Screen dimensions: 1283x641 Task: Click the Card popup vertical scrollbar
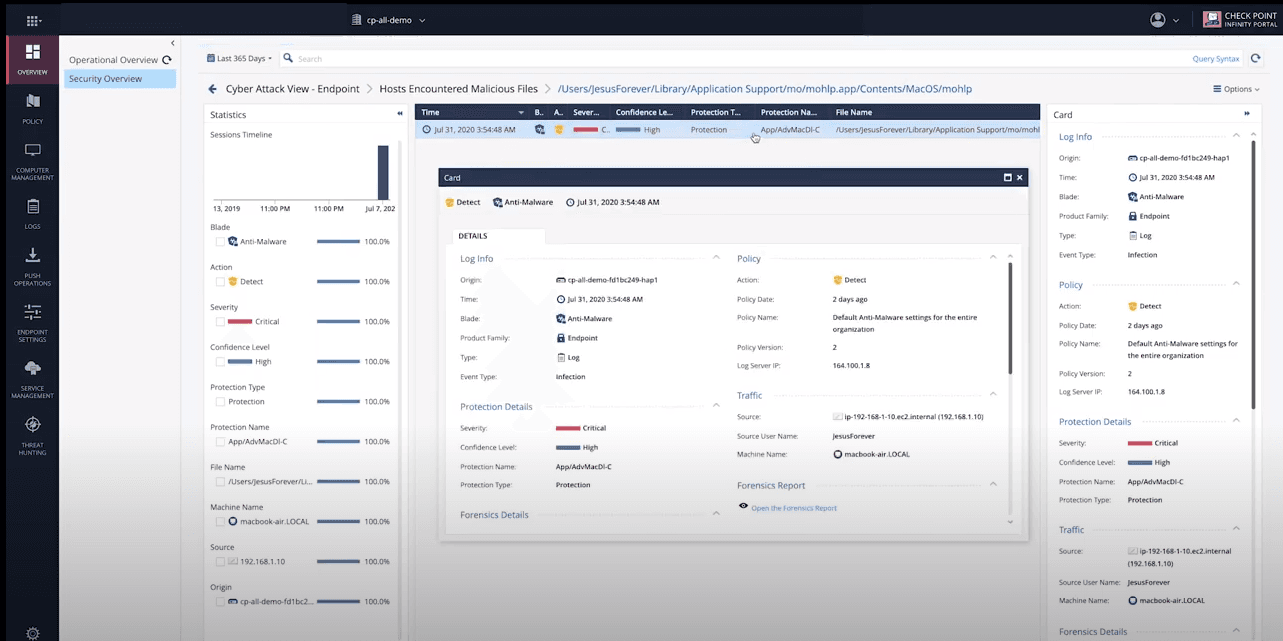(x=1010, y=318)
